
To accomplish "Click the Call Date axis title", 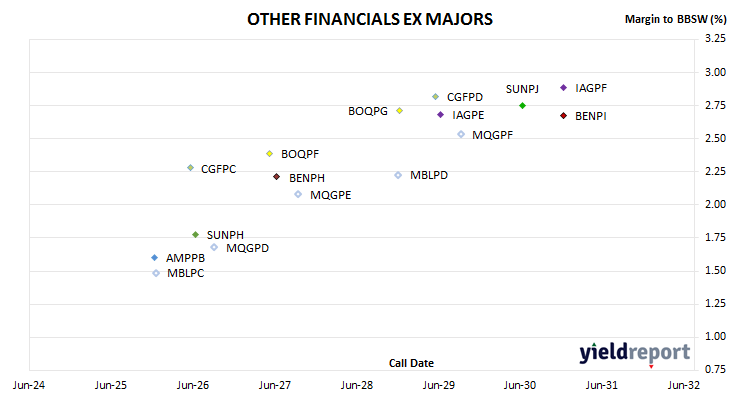I will coord(411,363).
